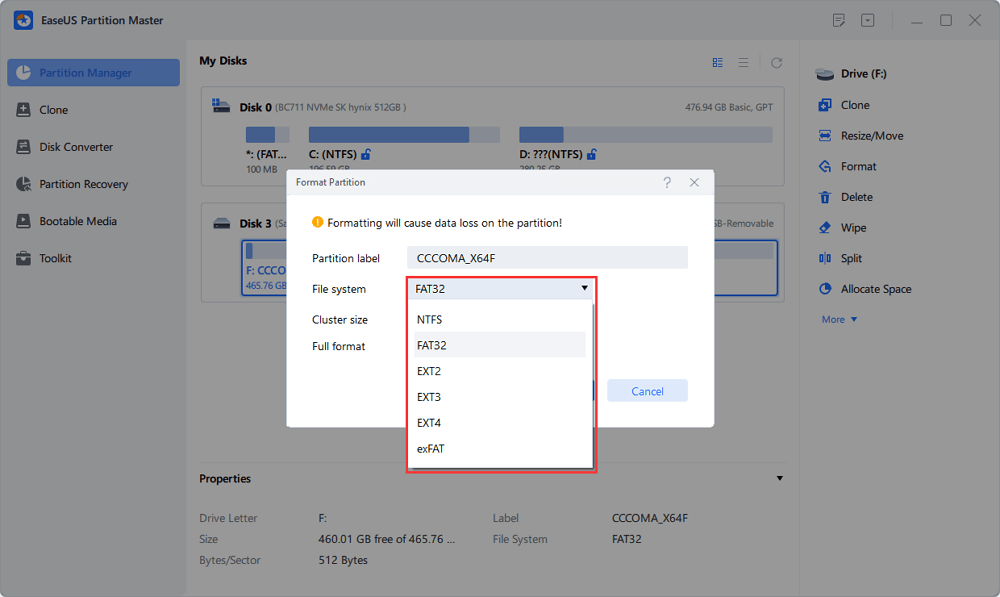This screenshot has width=1000, height=597.
Task: Click Cancel in Format Partition dialog
Action: (x=647, y=391)
